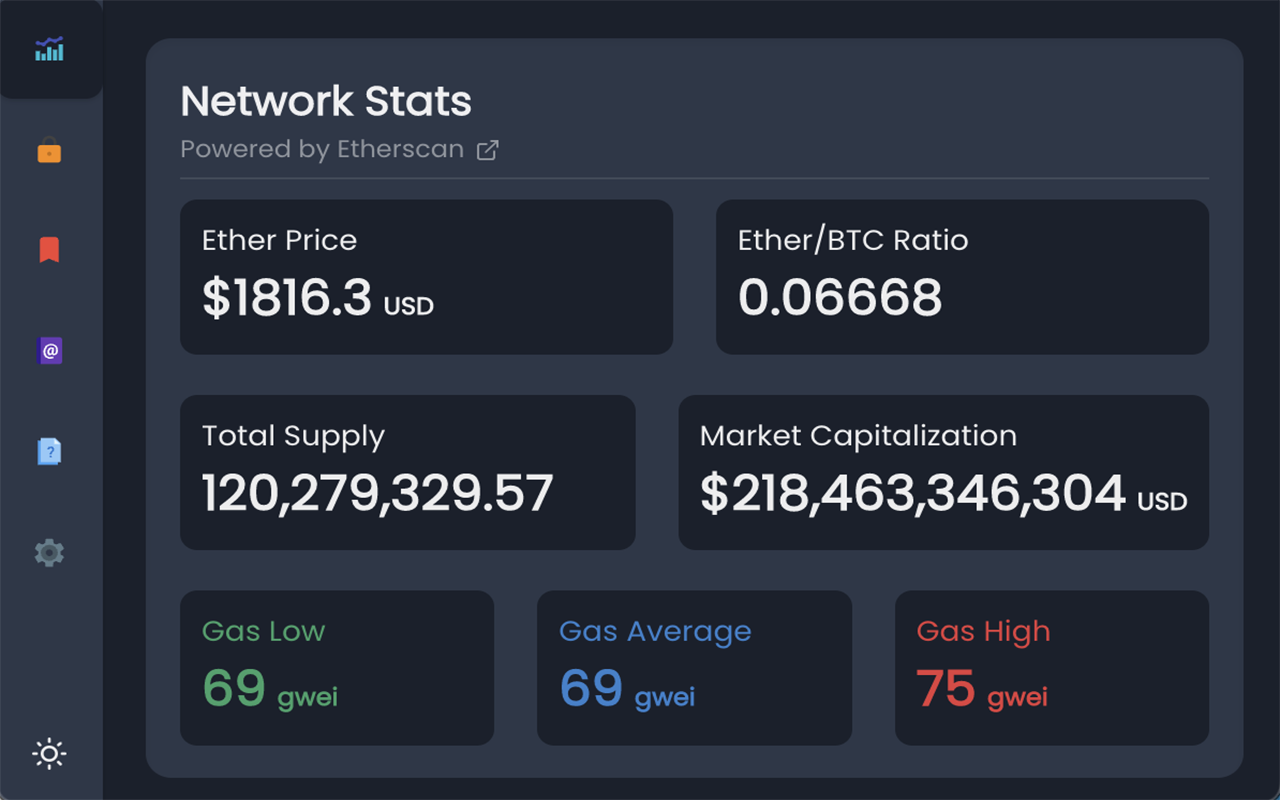This screenshot has height=800, width=1280.
Task: Click the Gas High card
Action: pos(1051,668)
